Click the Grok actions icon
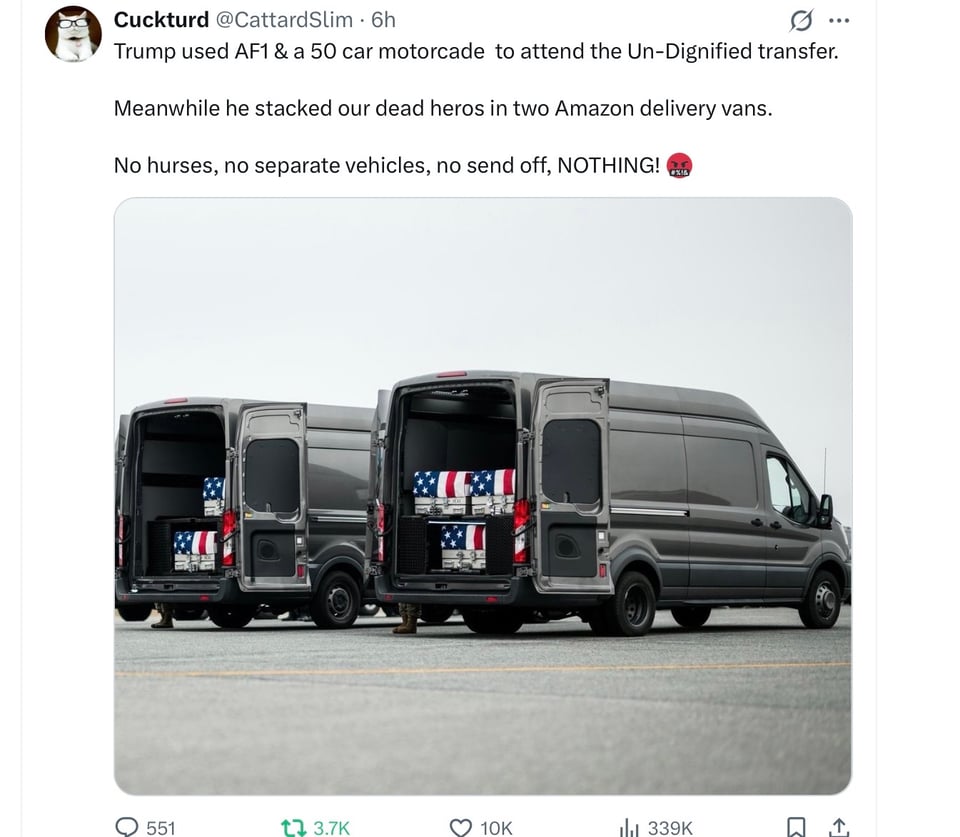Image resolution: width=960 pixels, height=837 pixels. [803, 20]
